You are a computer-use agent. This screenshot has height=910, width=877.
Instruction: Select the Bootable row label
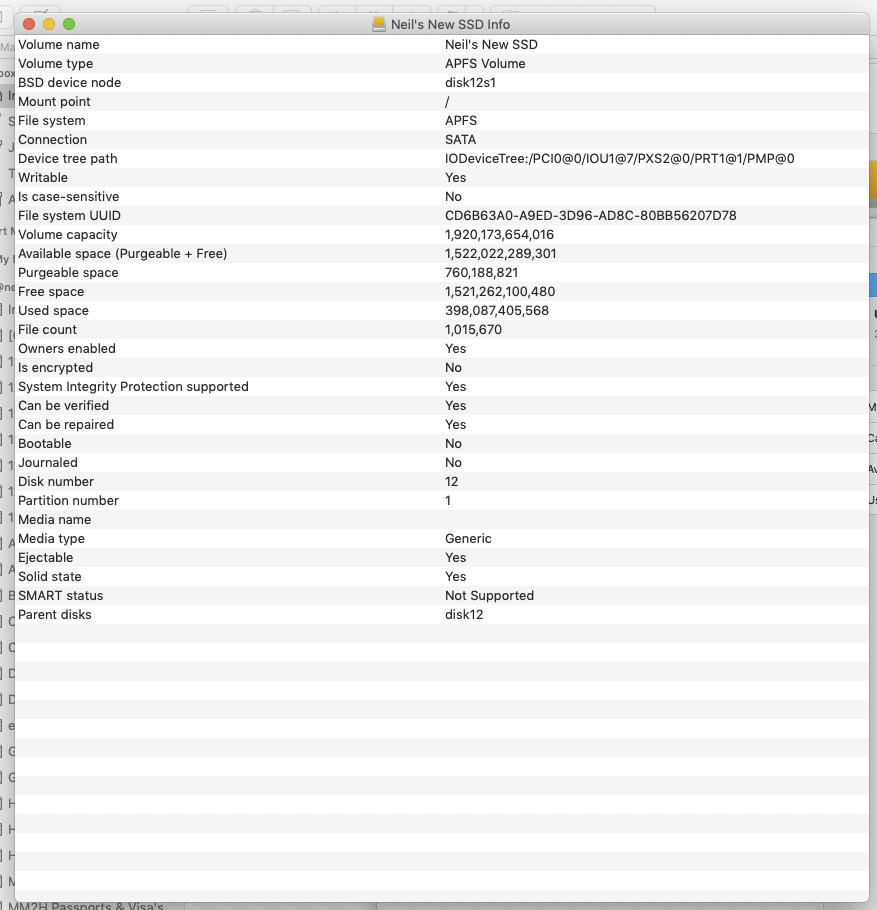[45, 444]
